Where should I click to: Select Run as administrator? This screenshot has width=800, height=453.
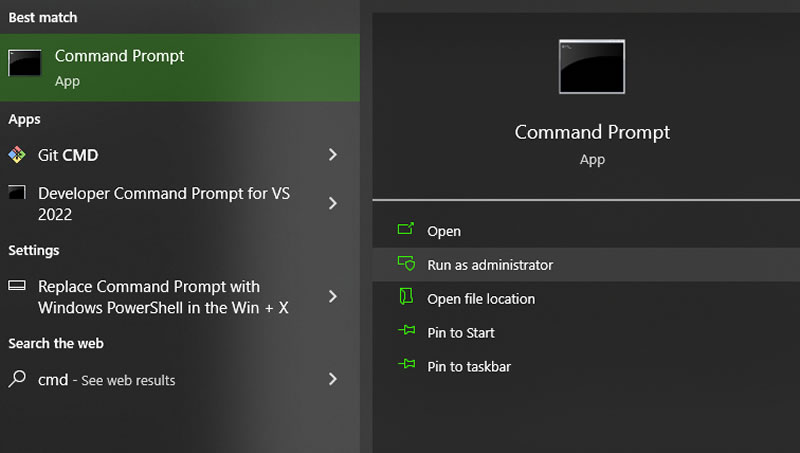click(586, 265)
